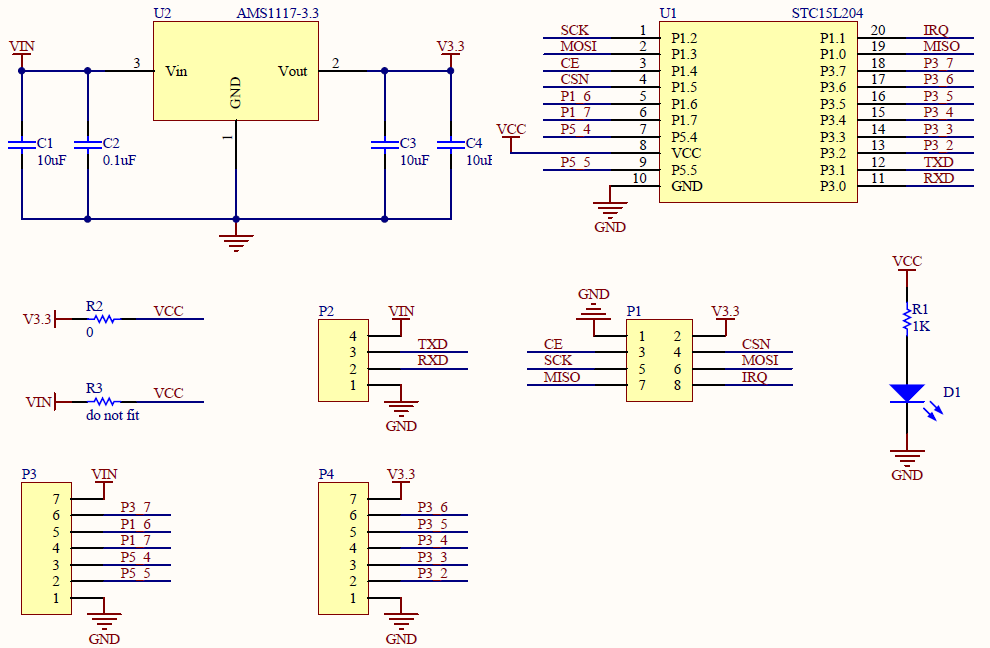Viewport: 990px width, 648px height.
Task: Click the P5_5 net label on connector P3
Action: [x=136, y=573]
